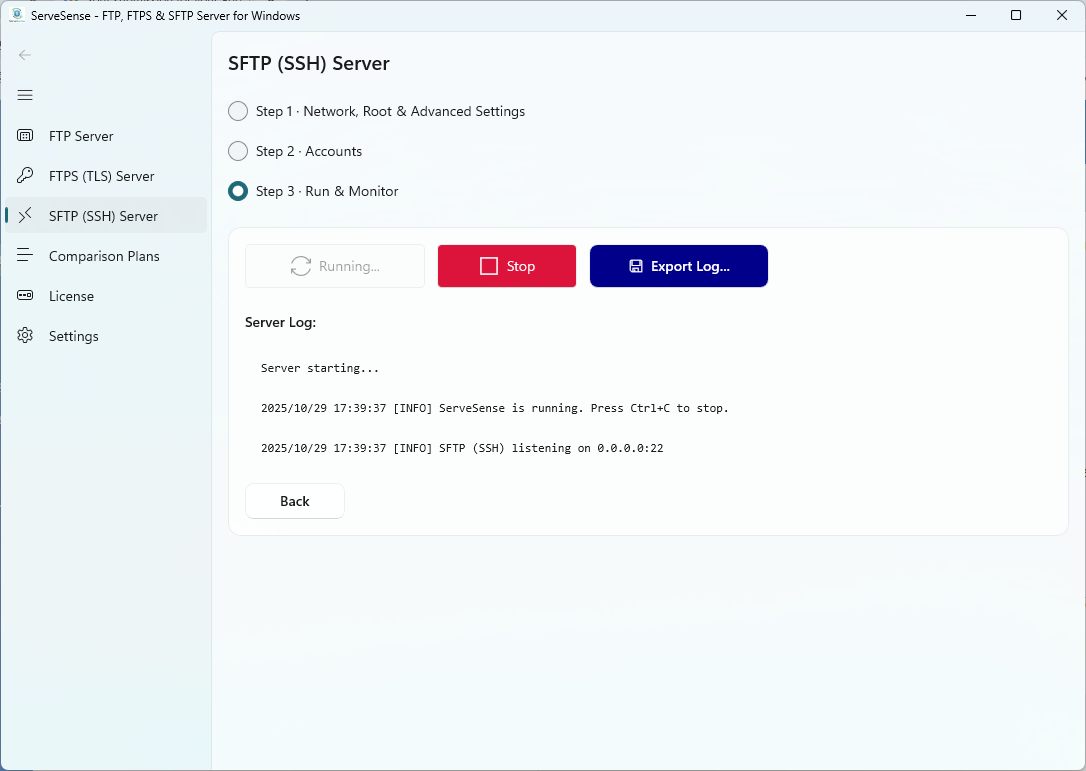This screenshot has height=771, width=1086.
Task: Click the save disk icon on Export Log
Action: (636, 266)
